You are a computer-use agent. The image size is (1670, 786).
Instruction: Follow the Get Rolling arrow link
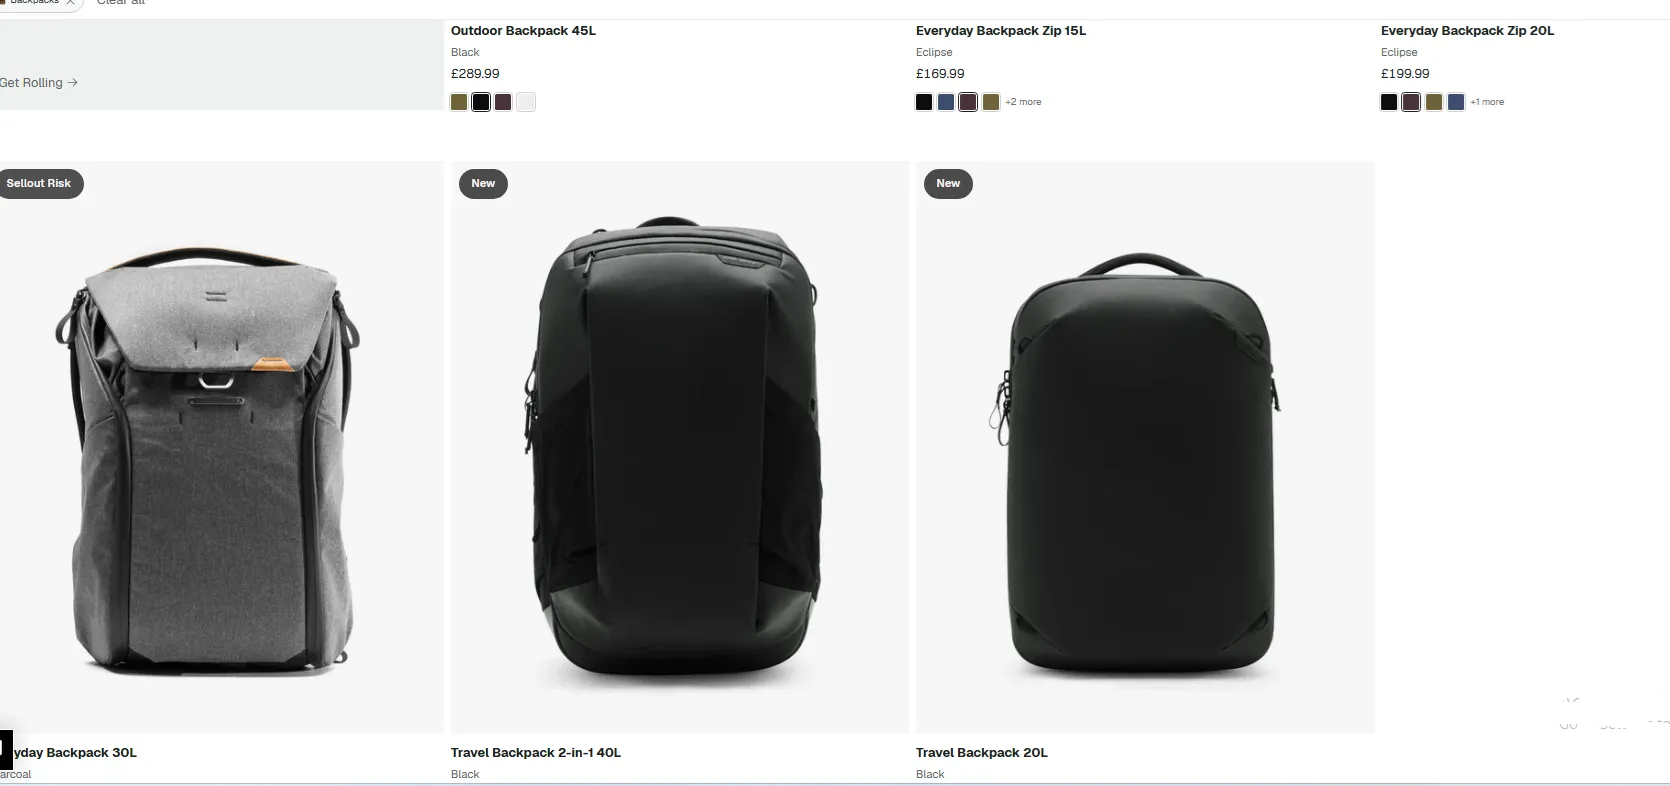click(x=39, y=83)
